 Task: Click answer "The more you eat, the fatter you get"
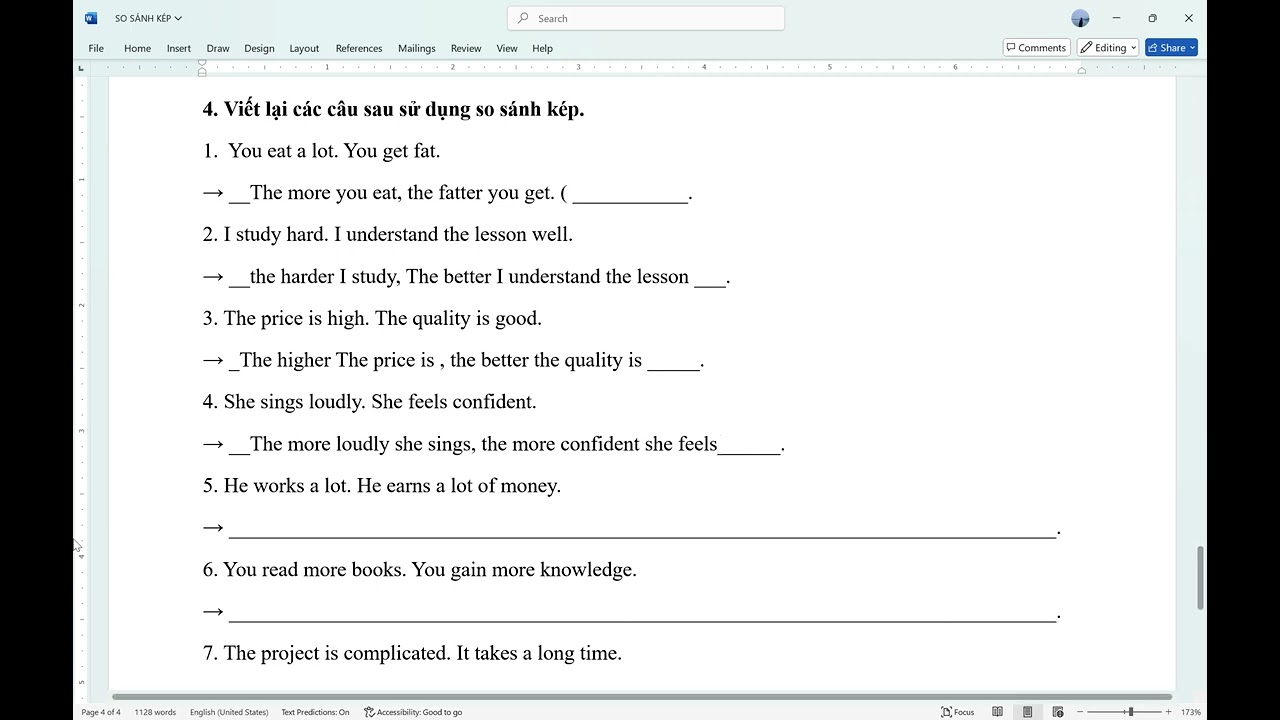click(x=402, y=193)
